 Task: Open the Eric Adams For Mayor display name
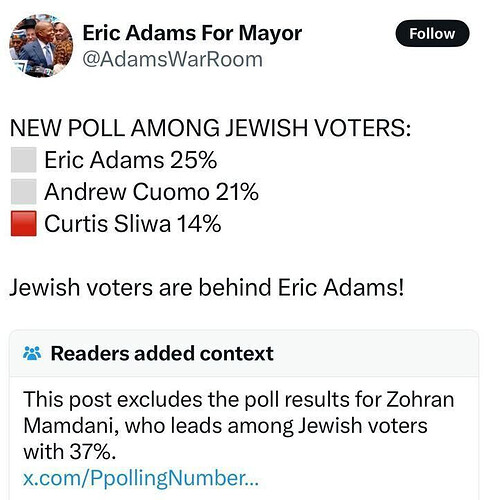tap(192, 33)
